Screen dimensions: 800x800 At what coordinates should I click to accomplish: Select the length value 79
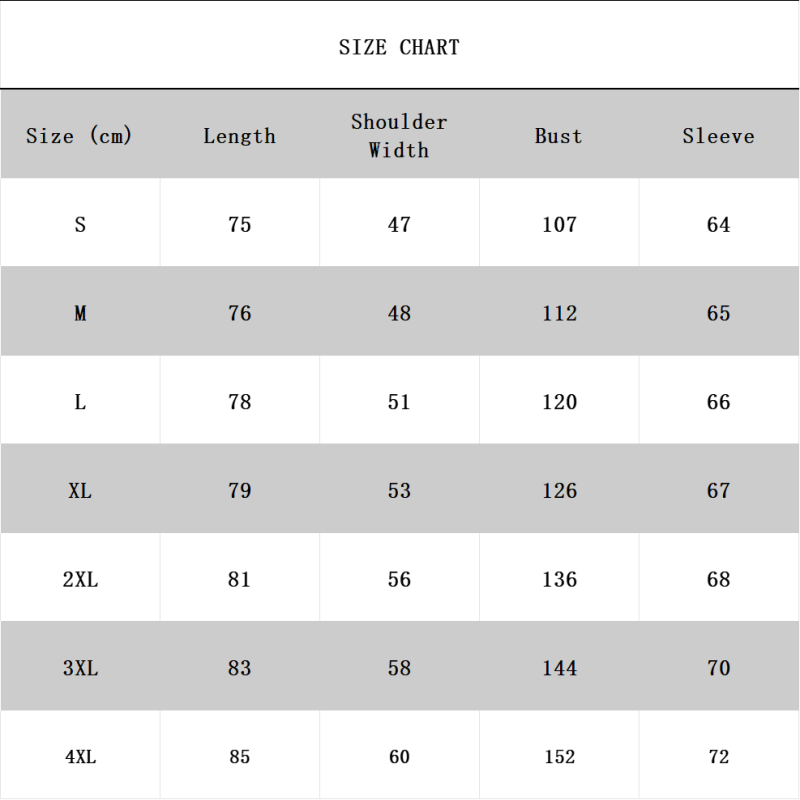239,491
